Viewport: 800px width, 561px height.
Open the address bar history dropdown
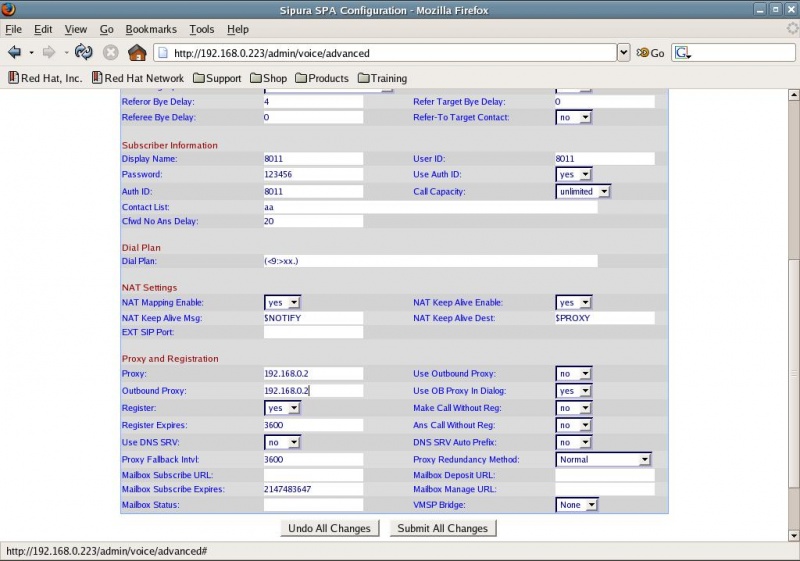[624, 52]
